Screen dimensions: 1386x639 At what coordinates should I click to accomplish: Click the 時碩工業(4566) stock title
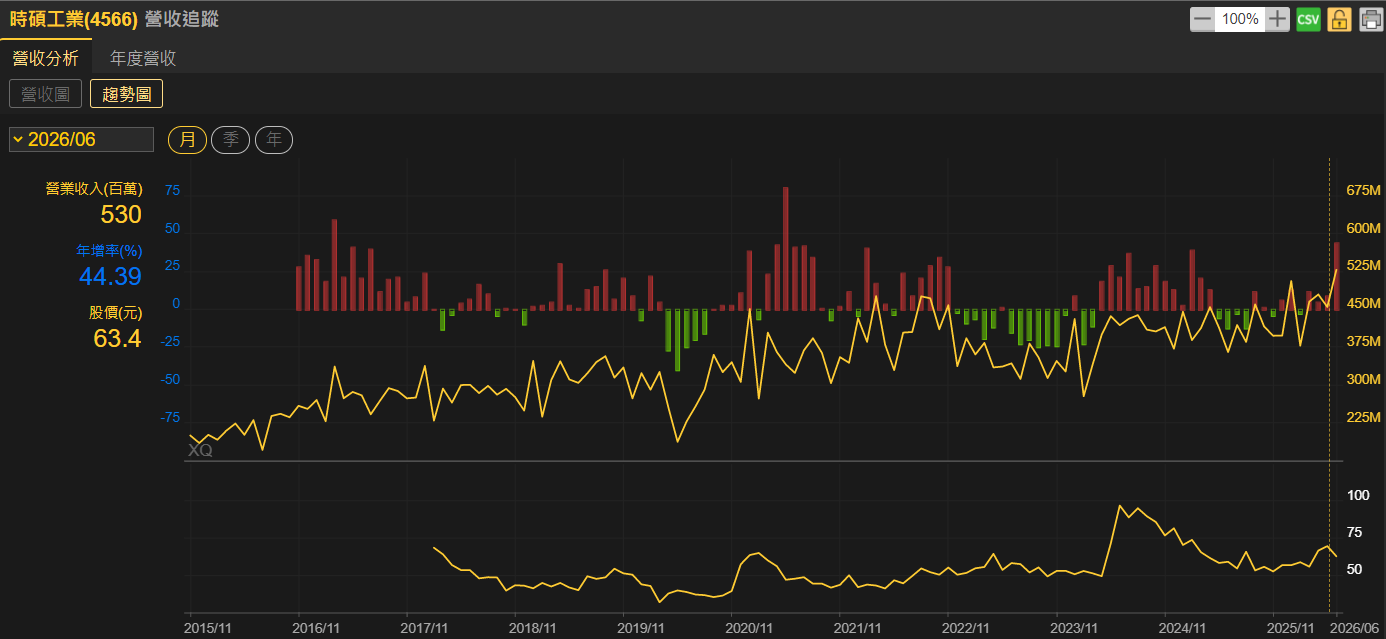pyautogui.click(x=74, y=19)
